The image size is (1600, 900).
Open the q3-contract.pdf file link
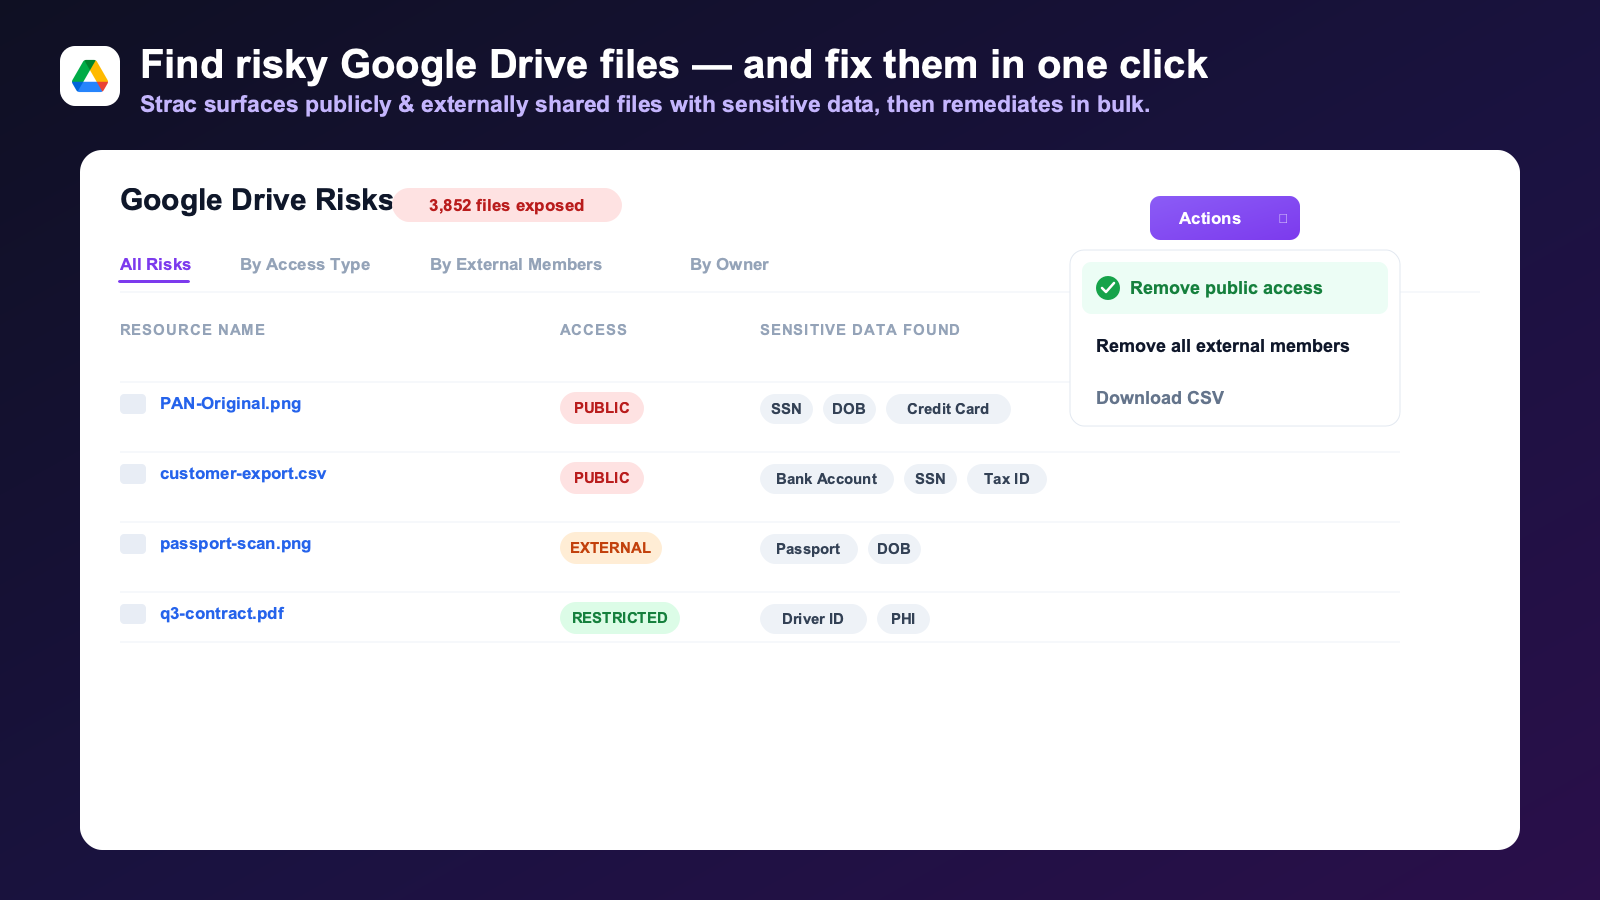point(222,614)
